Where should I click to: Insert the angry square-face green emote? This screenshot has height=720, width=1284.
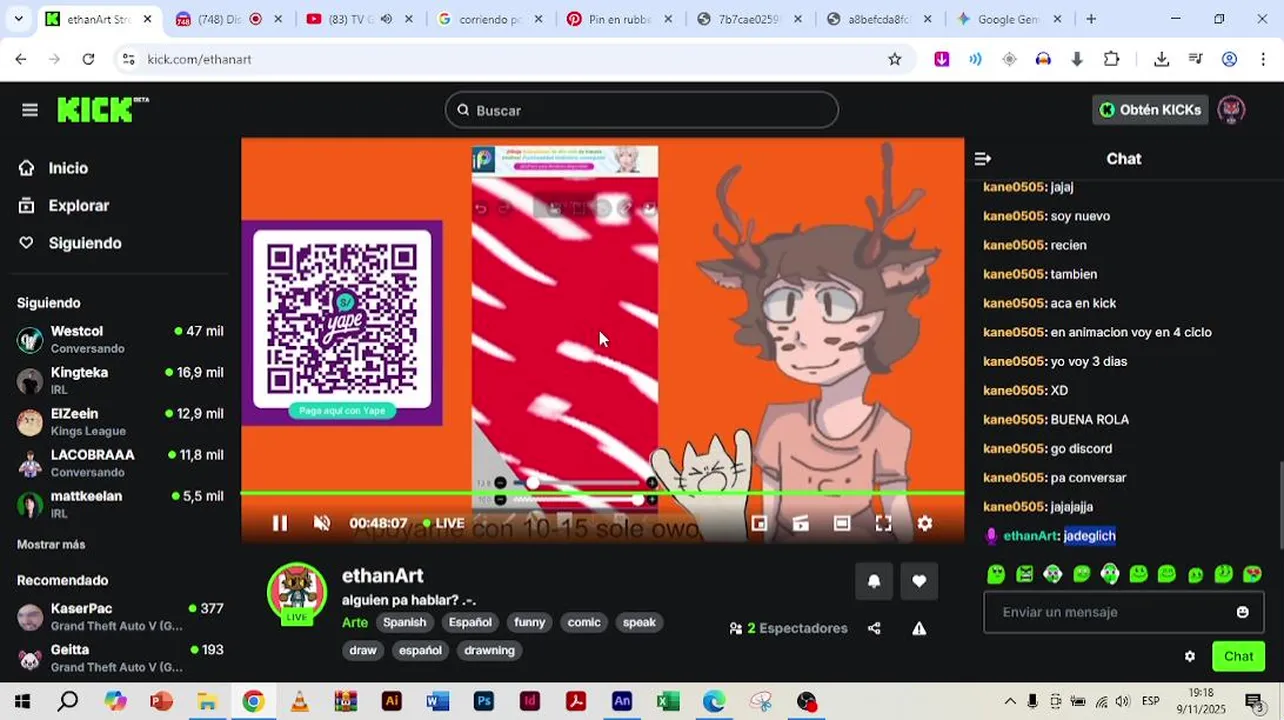tap(1025, 574)
